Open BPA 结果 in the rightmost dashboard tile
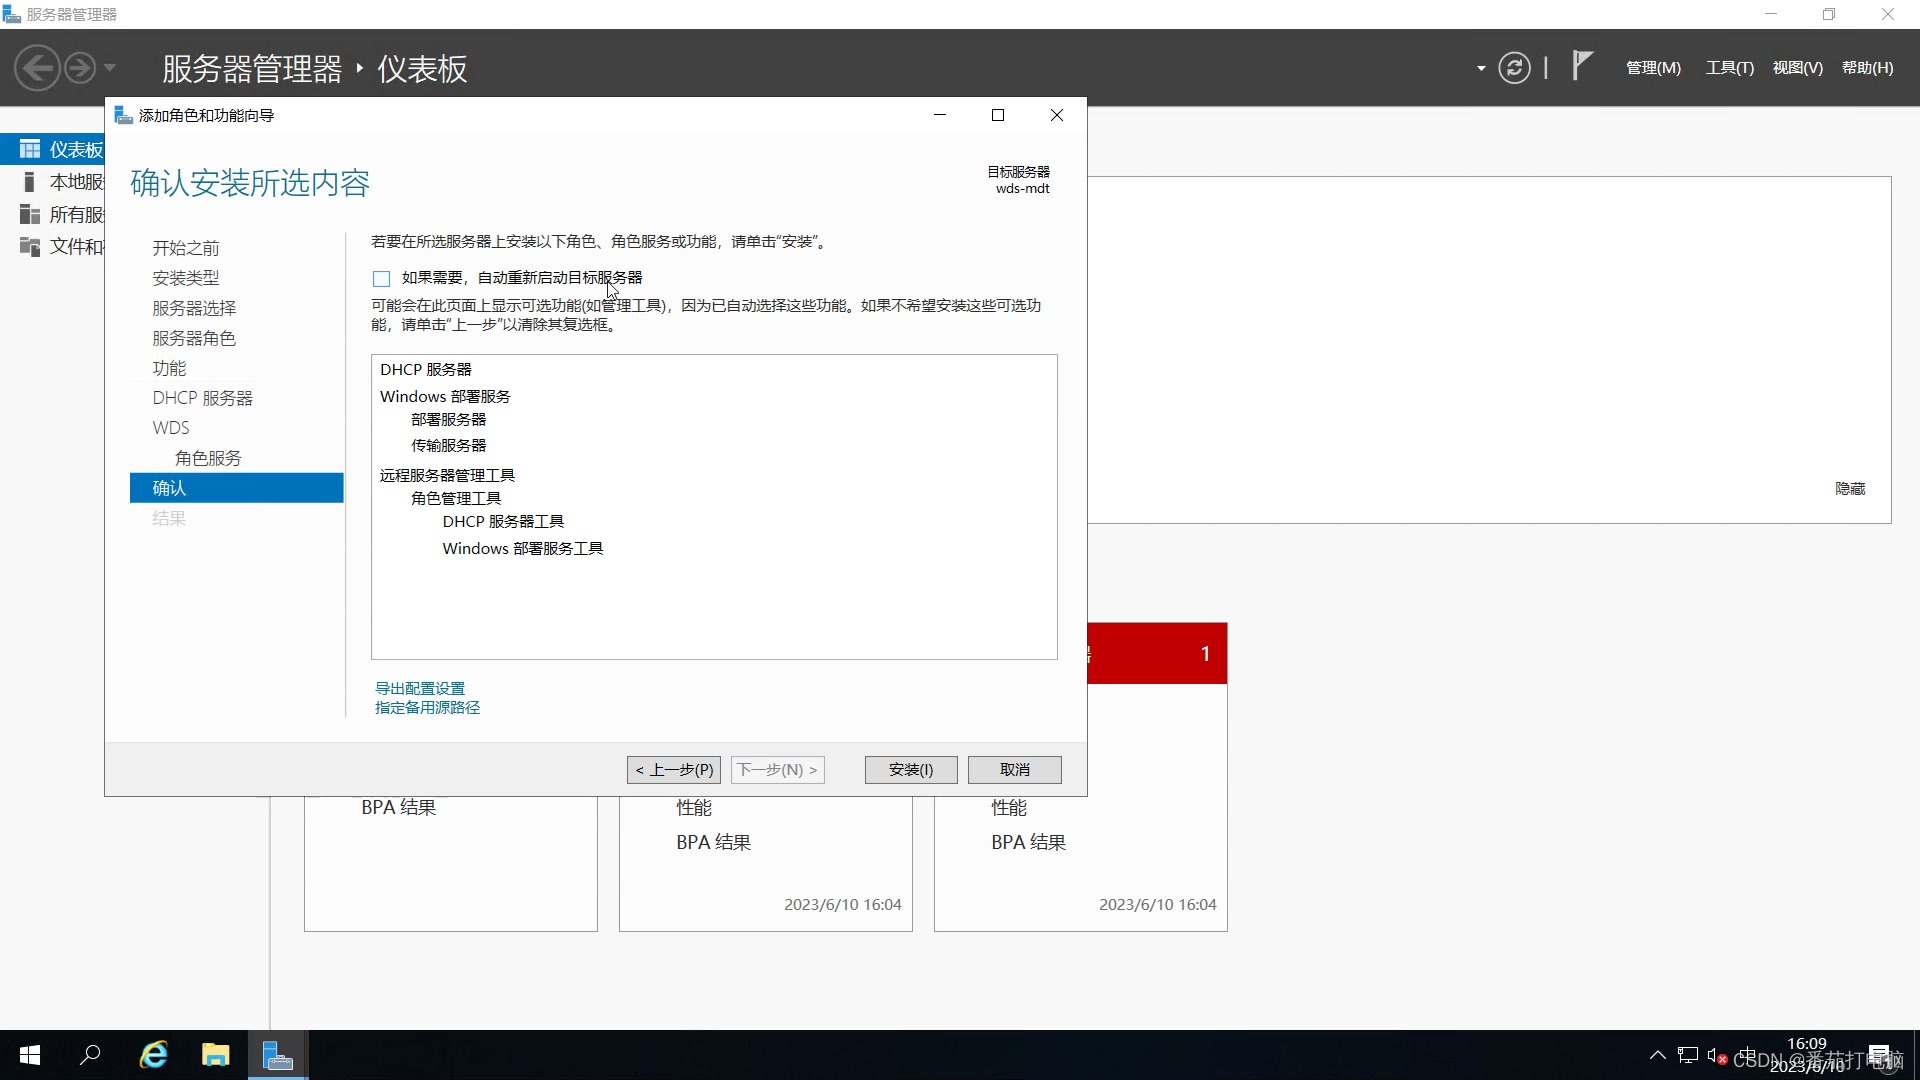Image resolution: width=1920 pixels, height=1080 pixels. tap(1029, 843)
